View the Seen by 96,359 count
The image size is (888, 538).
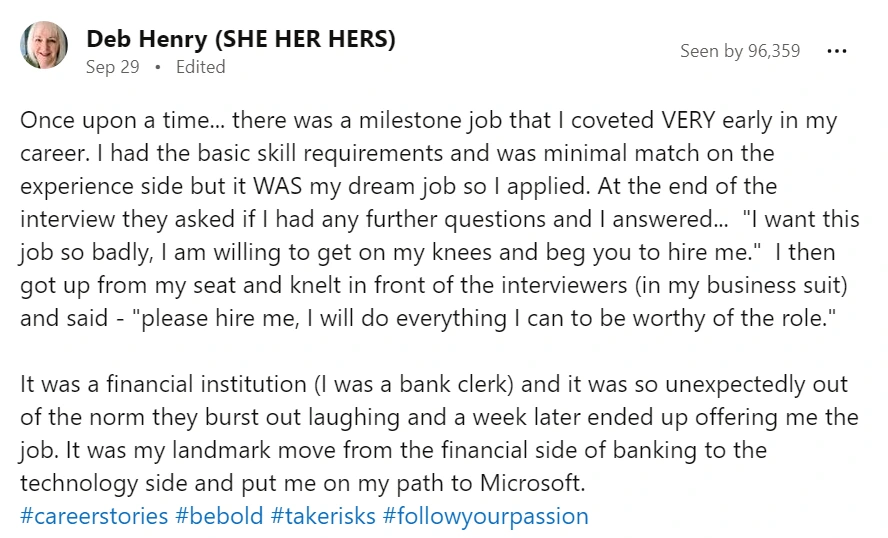coord(739,51)
